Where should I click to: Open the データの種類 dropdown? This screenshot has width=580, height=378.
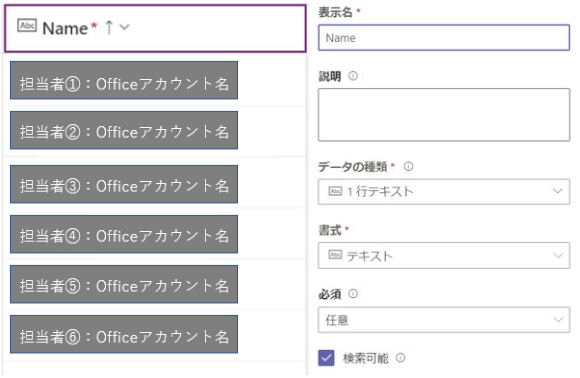pyautogui.click(x=444, y=192)
